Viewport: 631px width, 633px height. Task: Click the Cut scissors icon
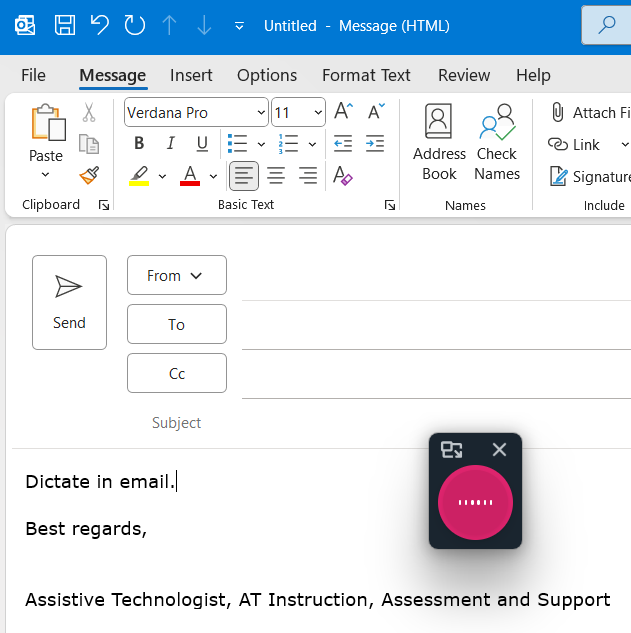coord(89,113)
